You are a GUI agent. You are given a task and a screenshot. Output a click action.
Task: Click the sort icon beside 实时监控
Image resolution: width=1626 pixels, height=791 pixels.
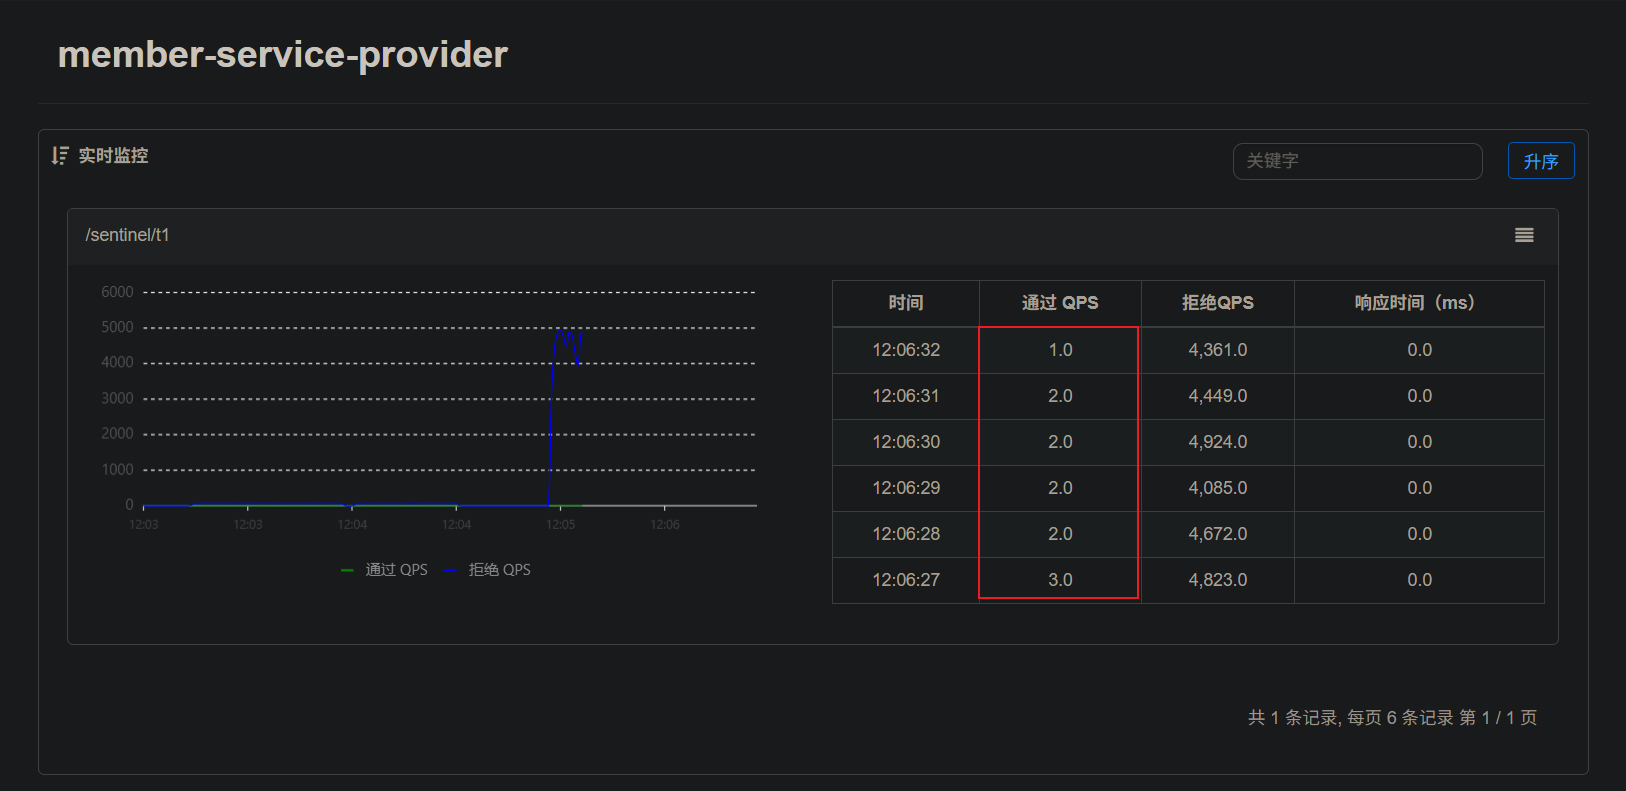pos(60,156)
